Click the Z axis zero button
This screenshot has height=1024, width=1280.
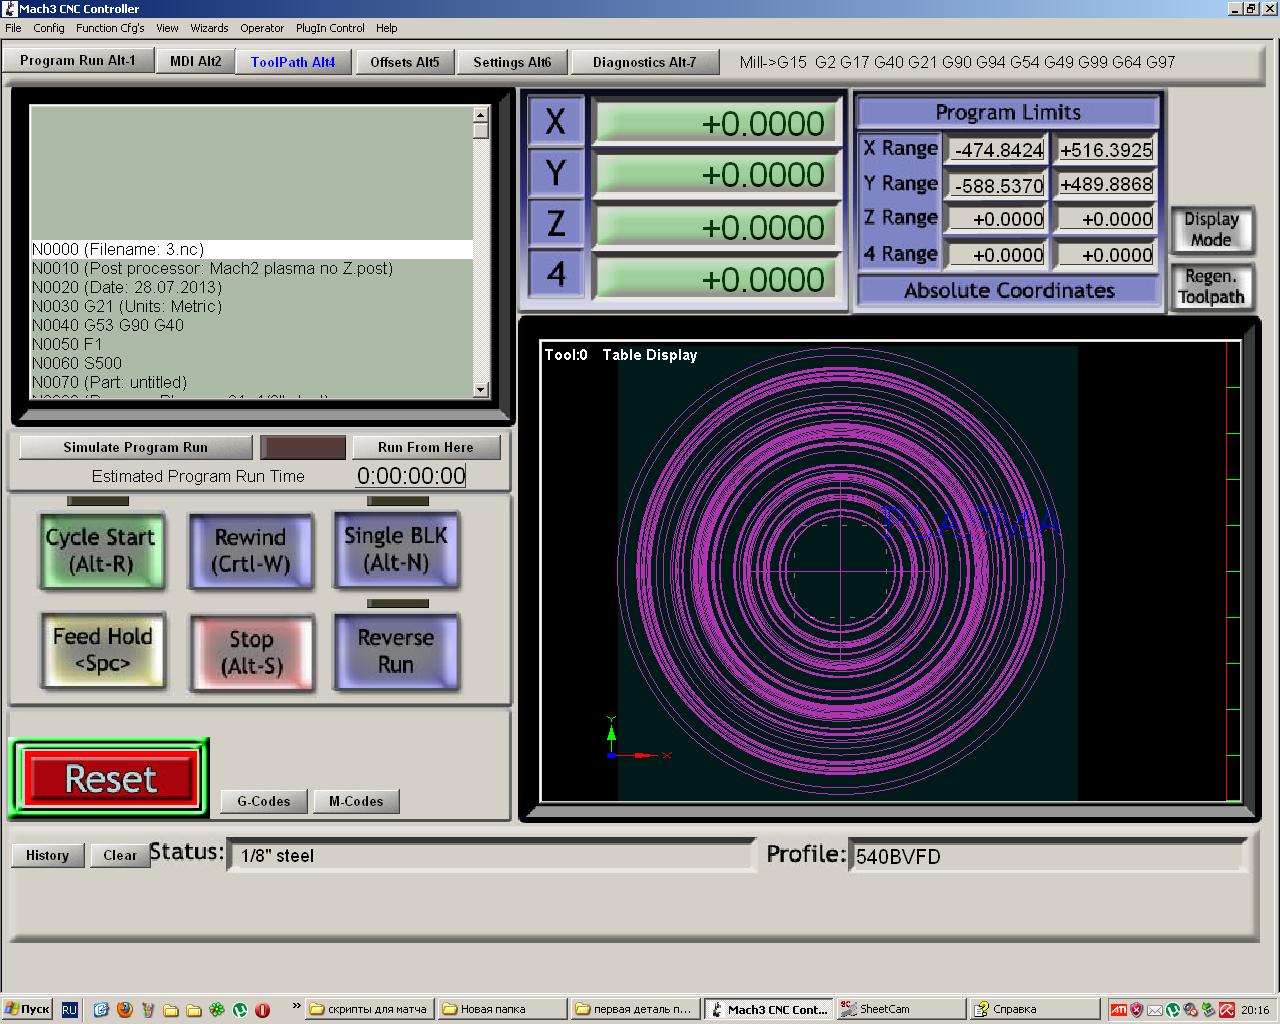pyautogui.click(x=555, y=224)
